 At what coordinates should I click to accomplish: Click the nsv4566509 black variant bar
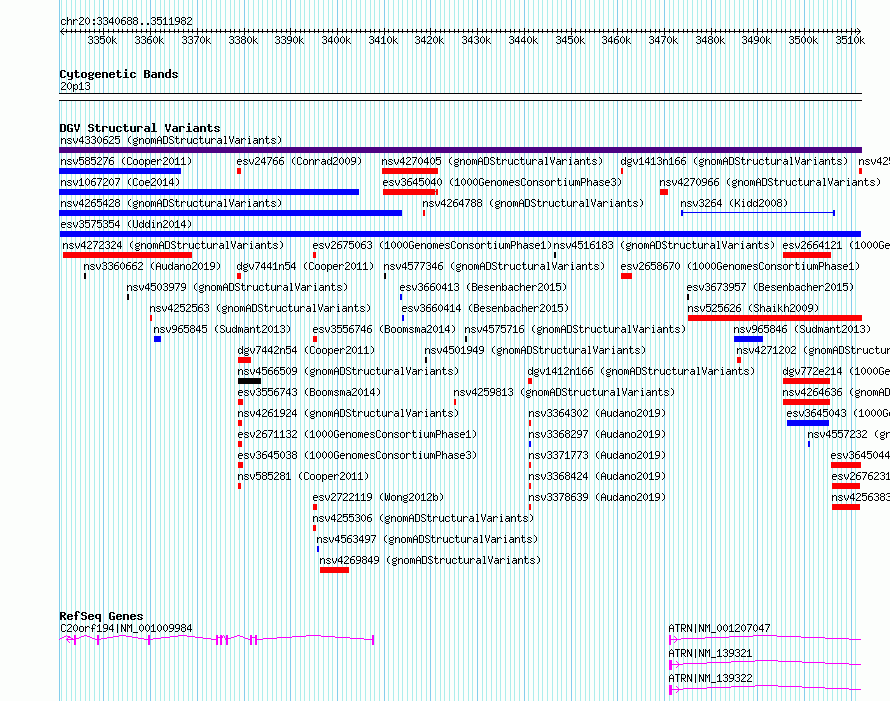tap(249, 381)
